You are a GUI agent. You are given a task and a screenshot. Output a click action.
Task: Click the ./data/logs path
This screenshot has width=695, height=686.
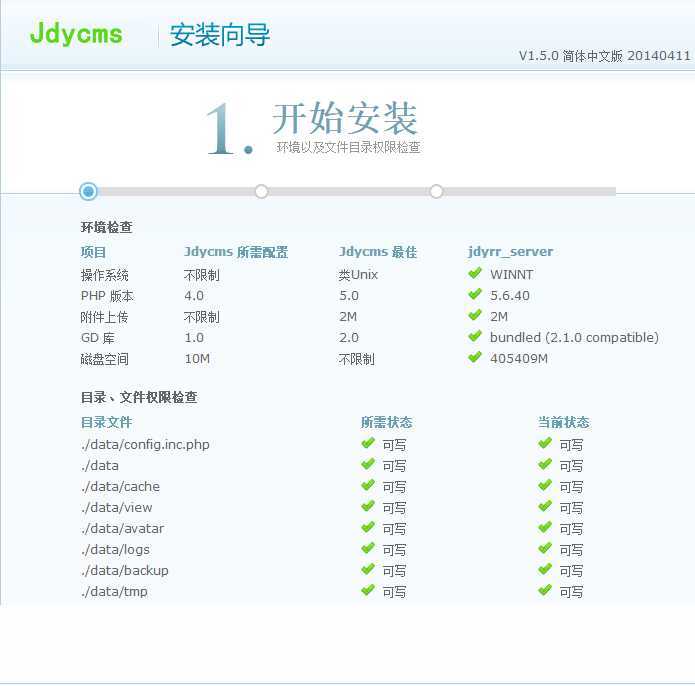click(115, 550)
